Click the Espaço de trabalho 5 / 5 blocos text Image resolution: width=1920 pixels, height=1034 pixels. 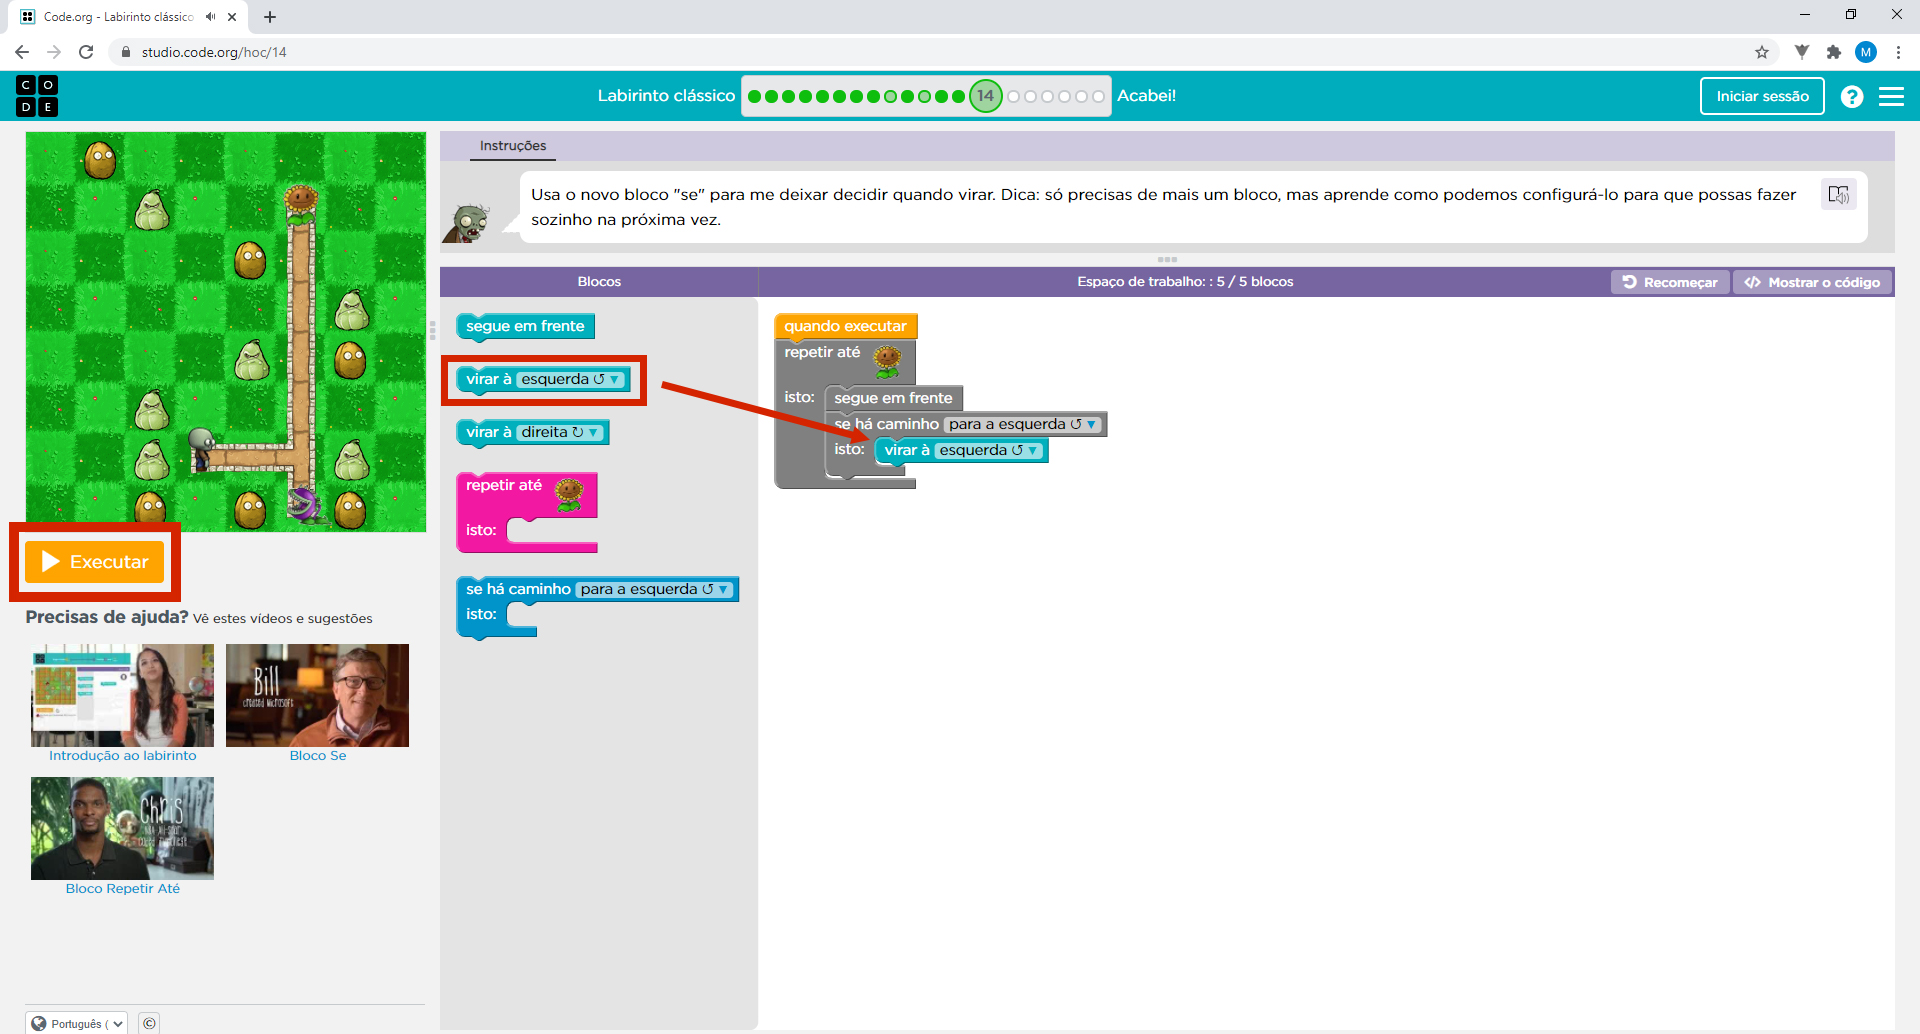(1185, 282)
